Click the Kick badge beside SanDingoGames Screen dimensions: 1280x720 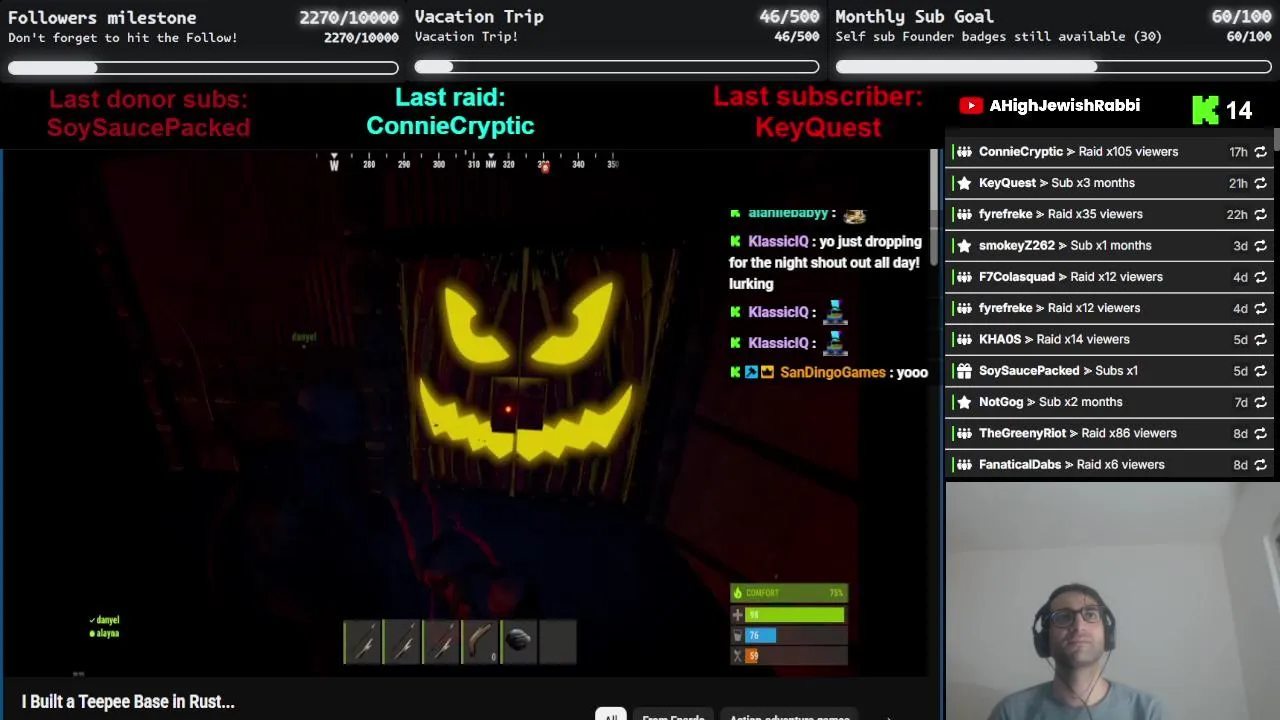click(735, 372)
